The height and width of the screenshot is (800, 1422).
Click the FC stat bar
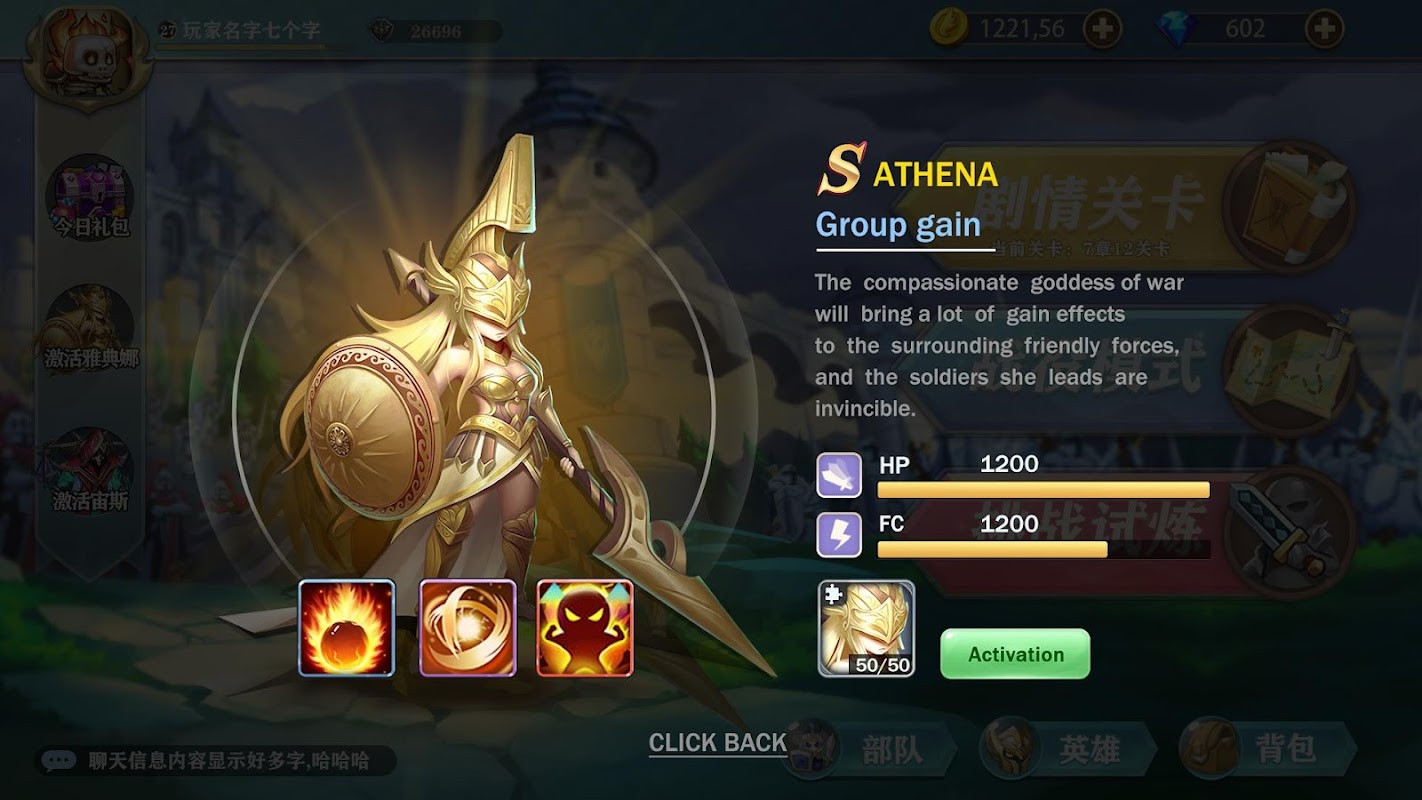(1044, 550)
